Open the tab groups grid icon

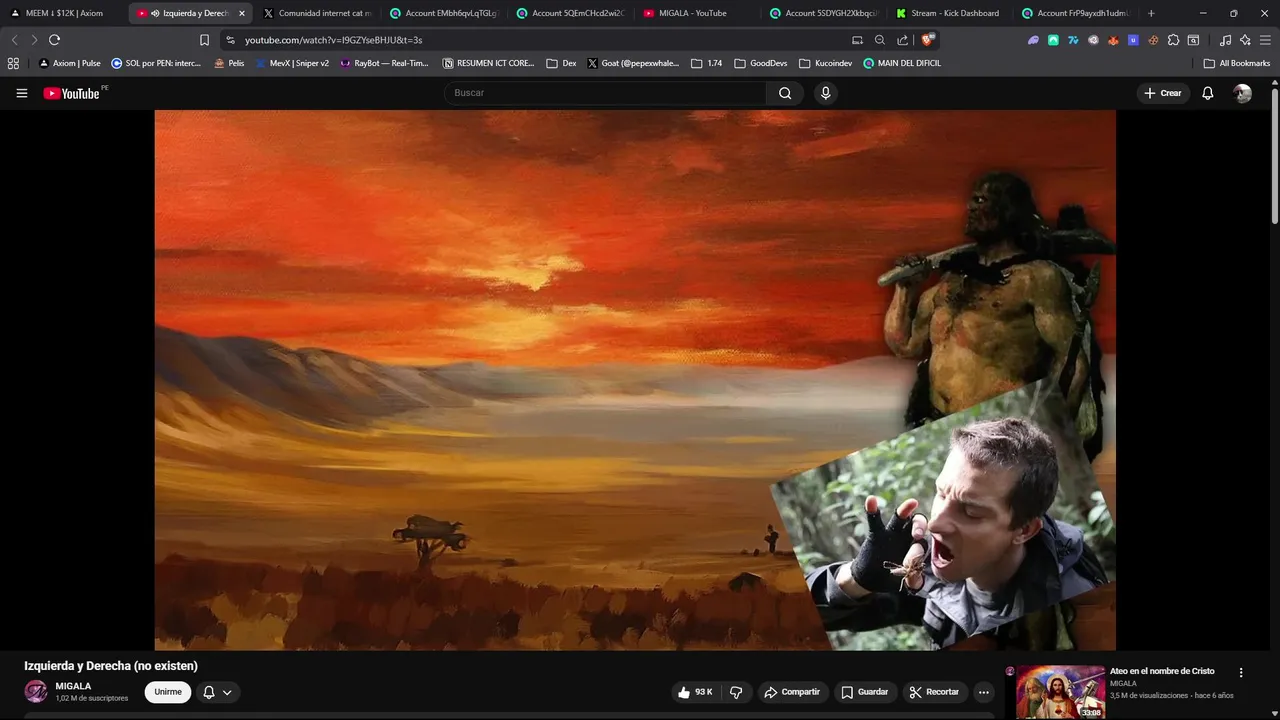pyautogui.click(x=13, y=63)
